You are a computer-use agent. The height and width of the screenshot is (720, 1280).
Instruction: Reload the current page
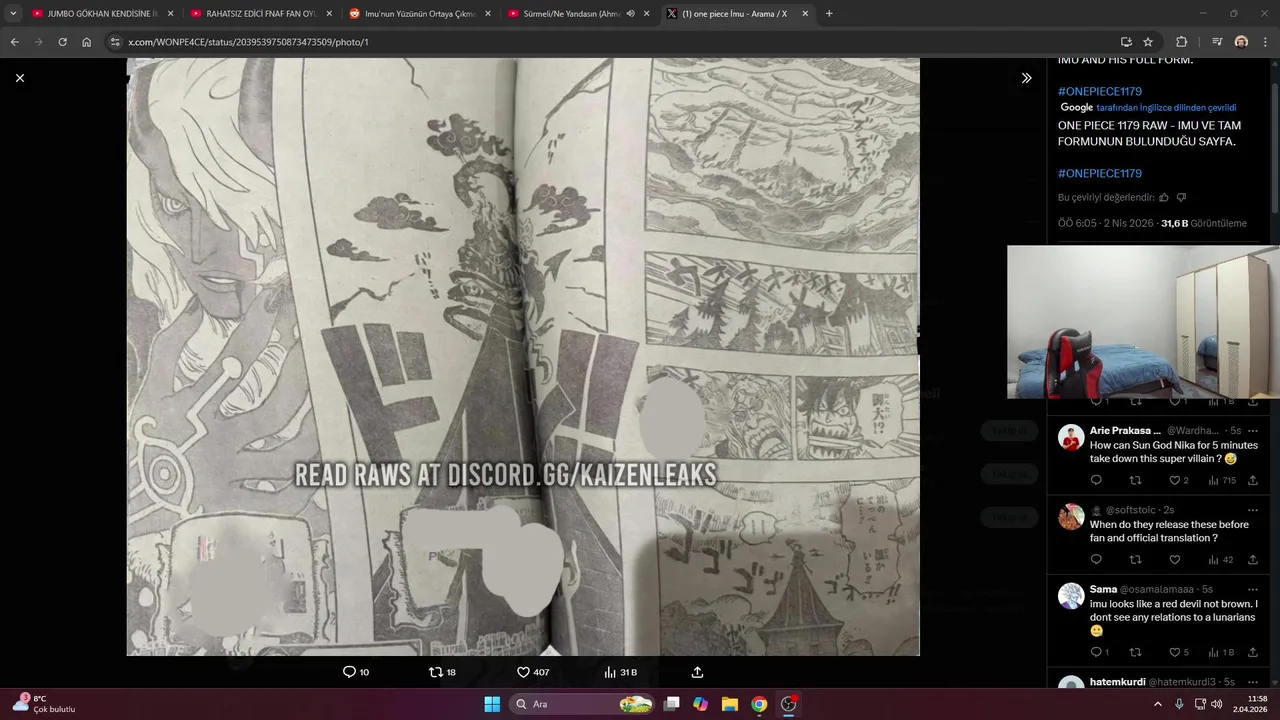tap(63, 42)
